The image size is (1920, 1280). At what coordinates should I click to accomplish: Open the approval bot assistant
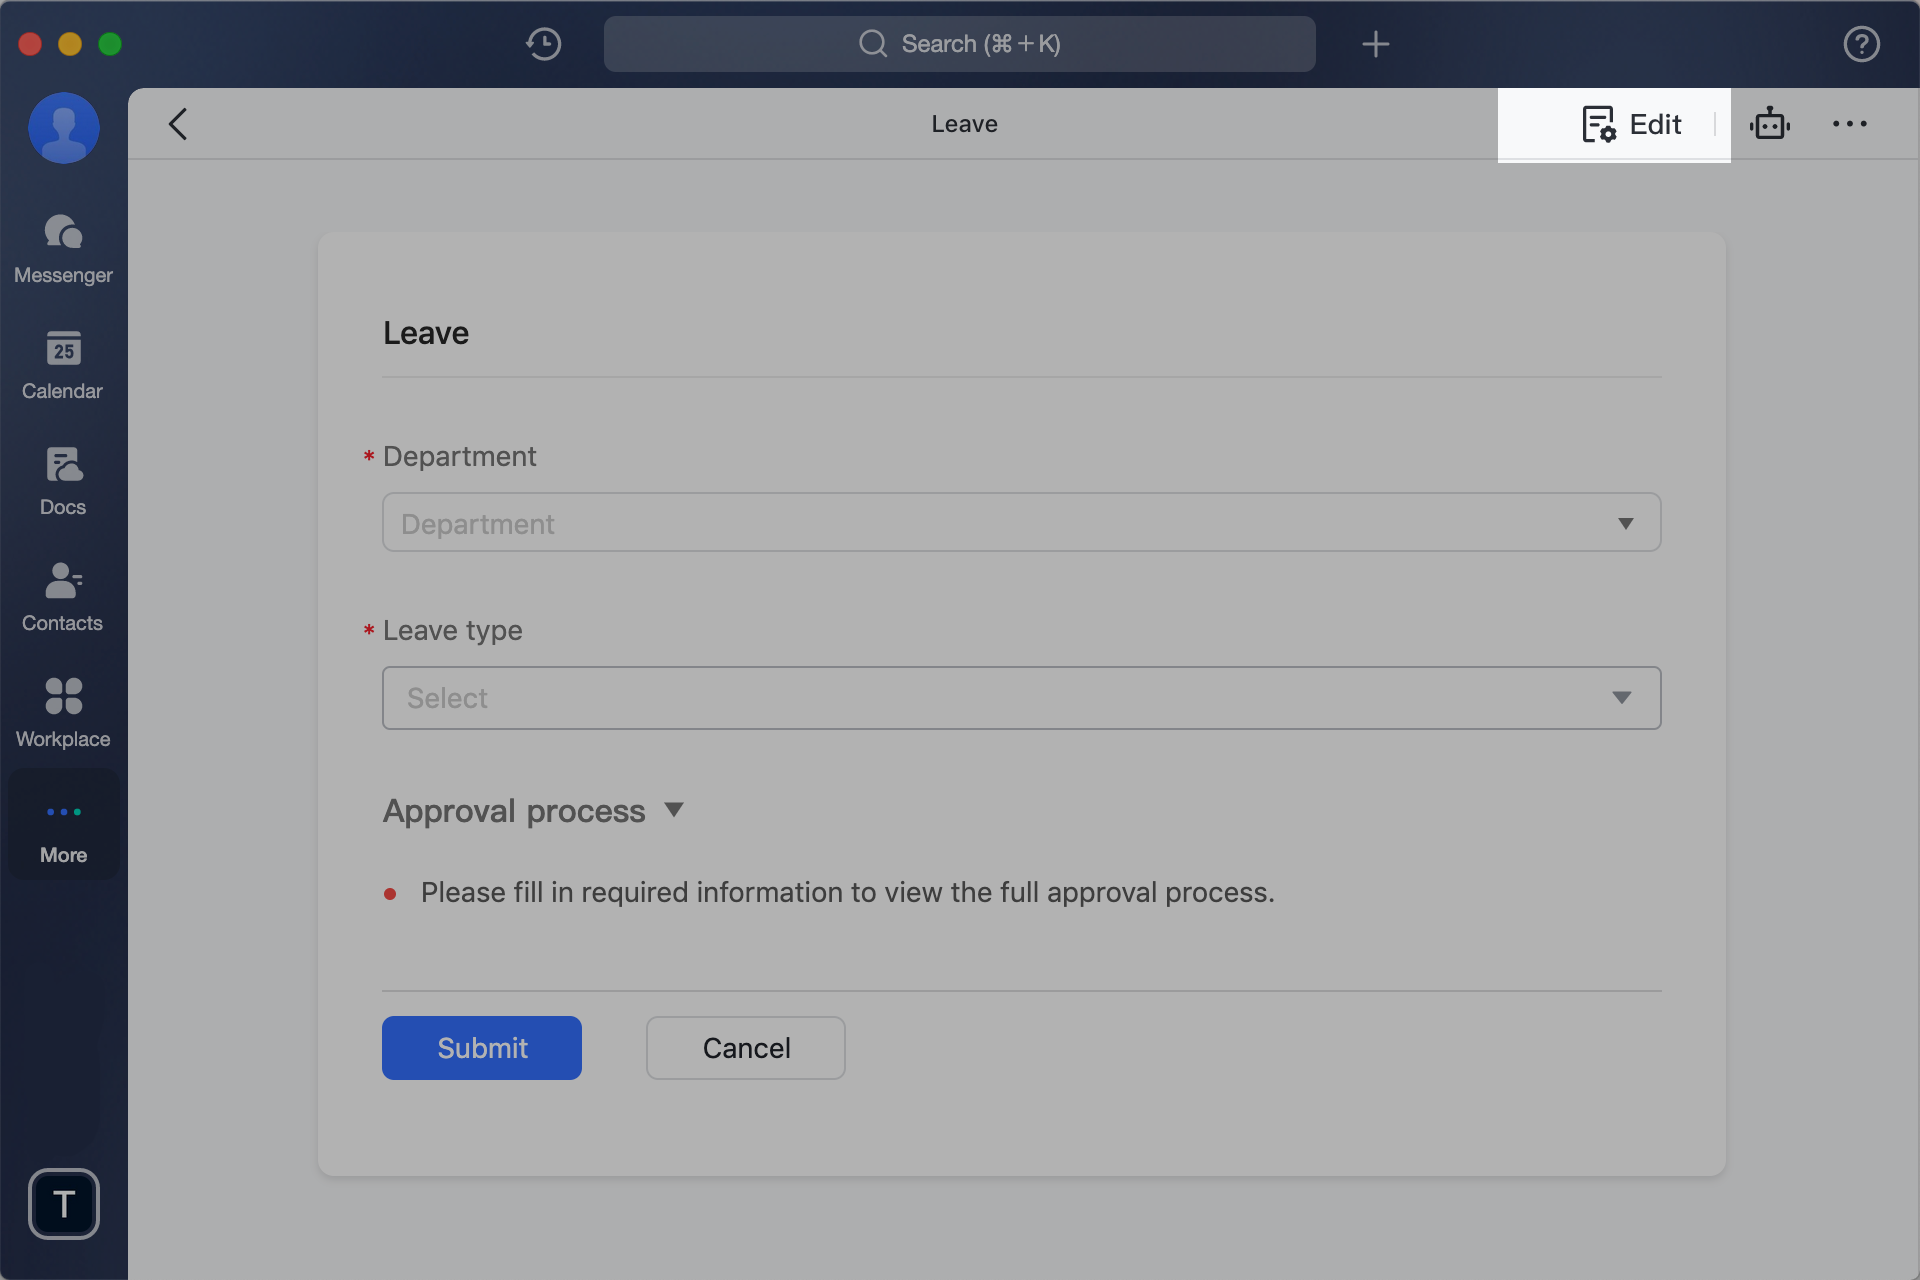click(1770, 123)
